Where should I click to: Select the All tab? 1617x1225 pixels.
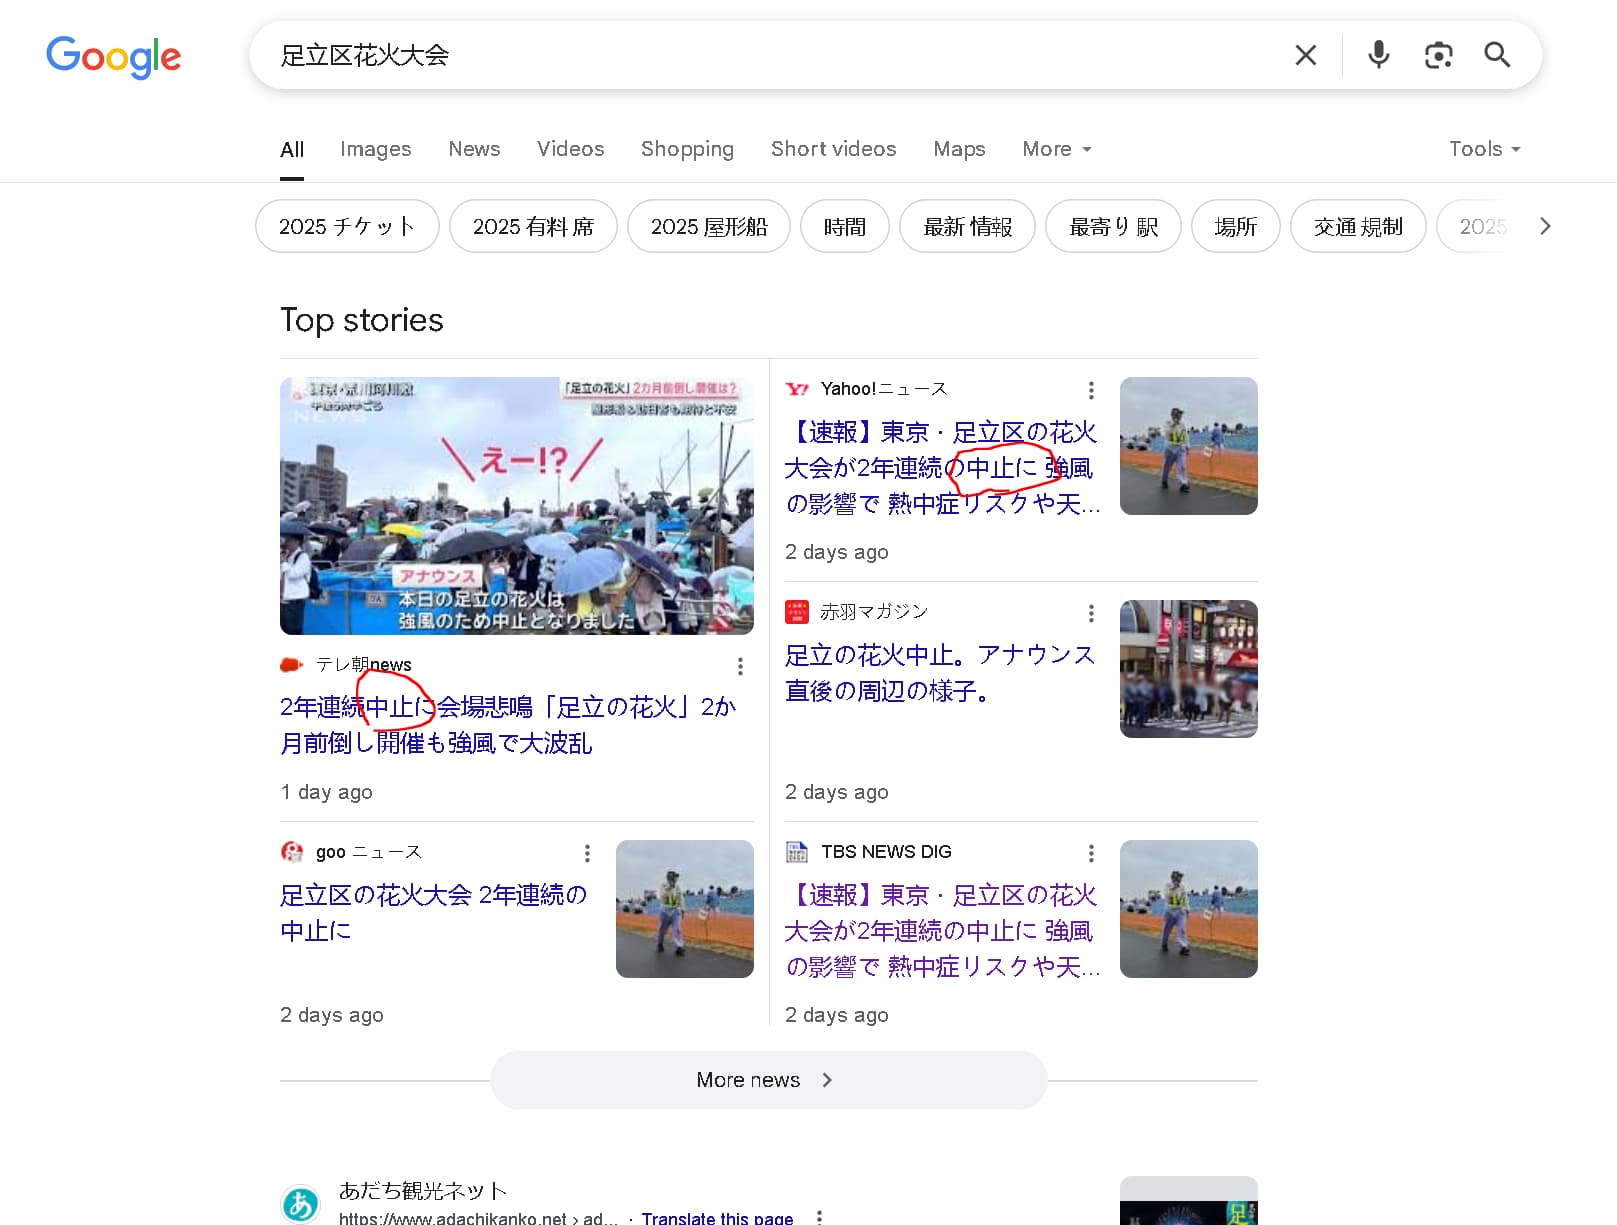pos(292,150)
